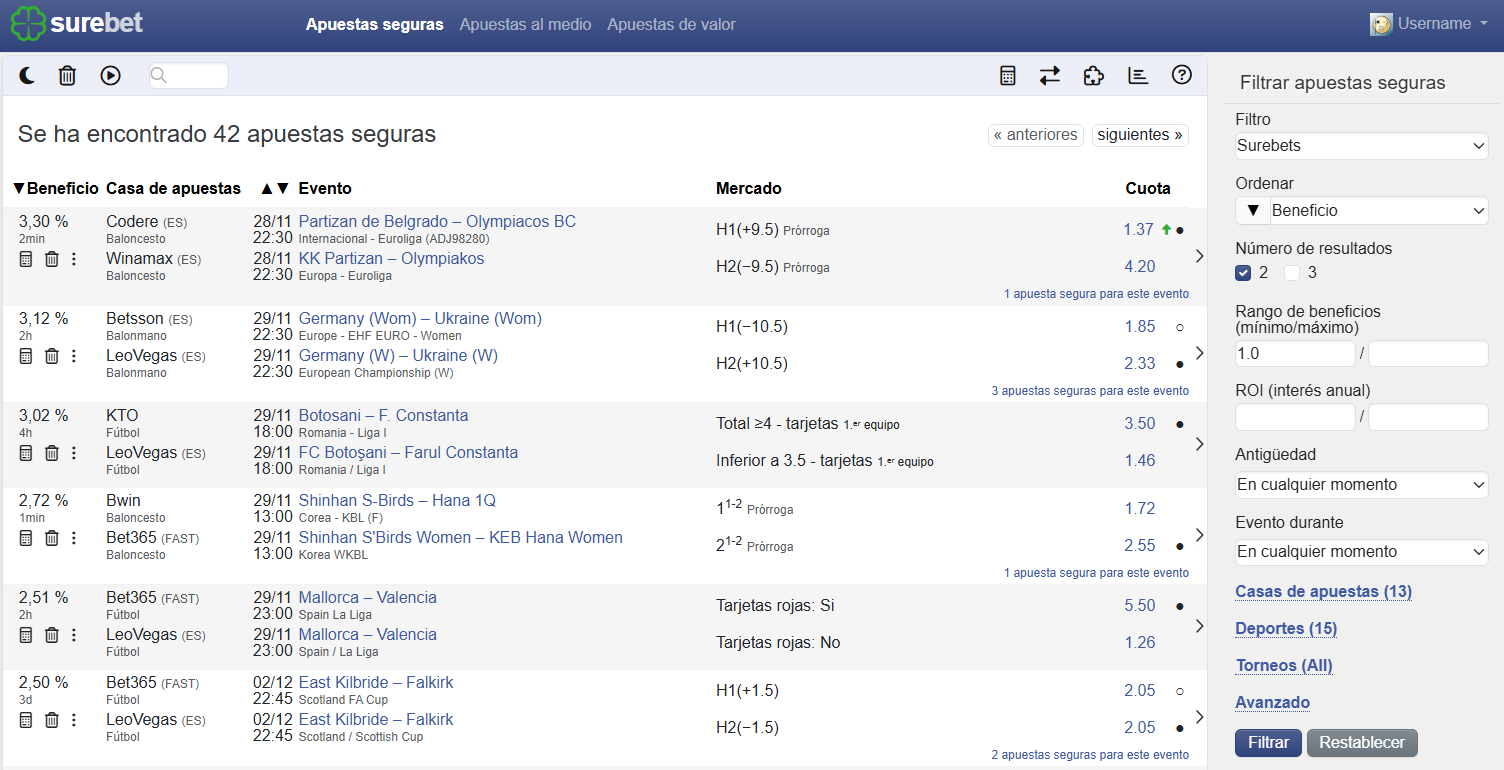
Task: Open the Ordenar Beneficio dropdown
Action: click(x=1379, y=211)
